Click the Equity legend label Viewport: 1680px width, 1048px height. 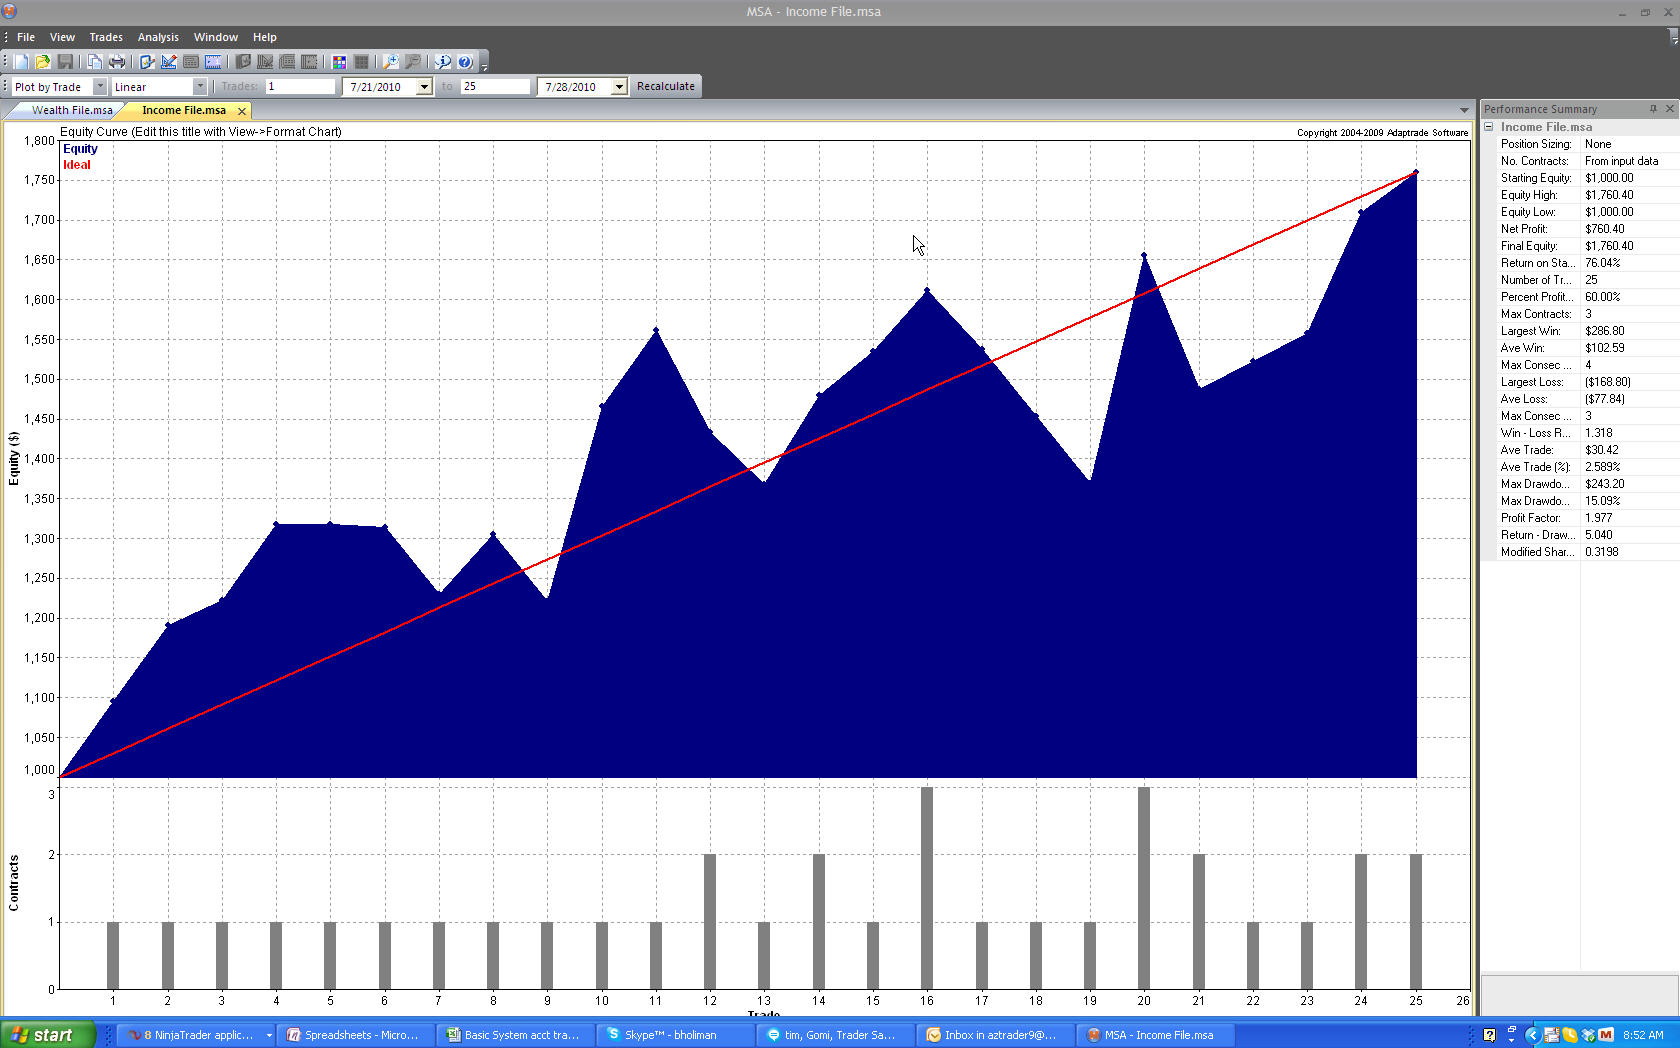point(80,149)
